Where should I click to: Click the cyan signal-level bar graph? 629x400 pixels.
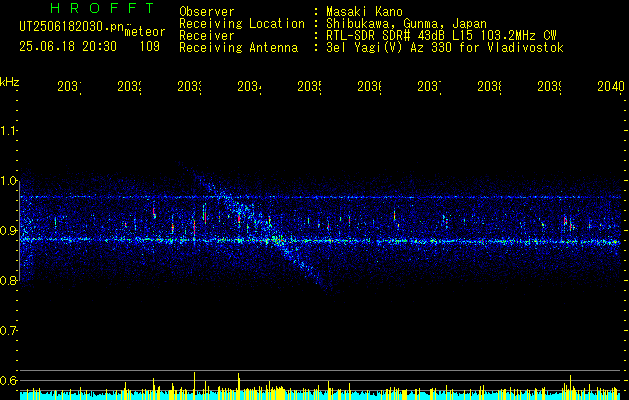(x=320, y=396)
